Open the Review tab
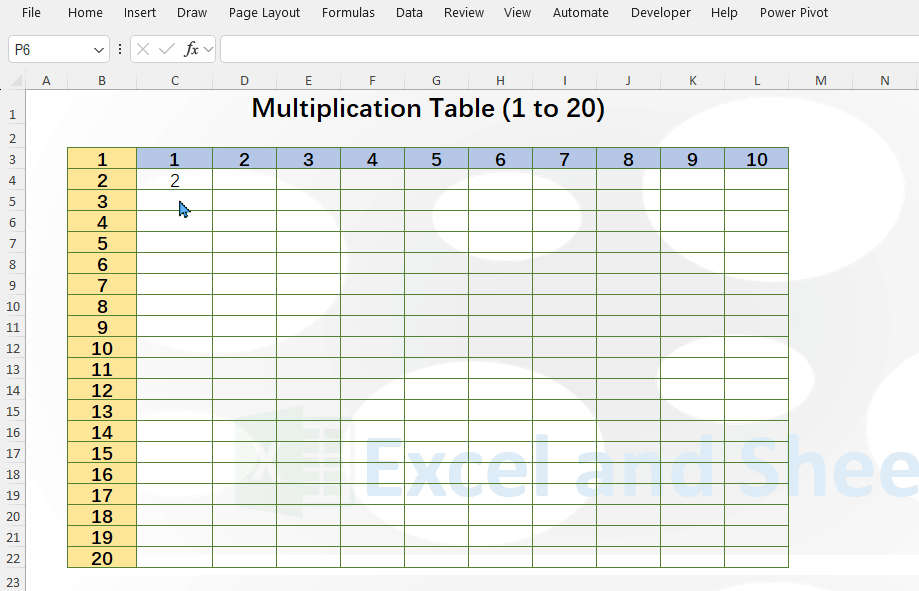Viewport: 919px width, 591px height. 463,13
